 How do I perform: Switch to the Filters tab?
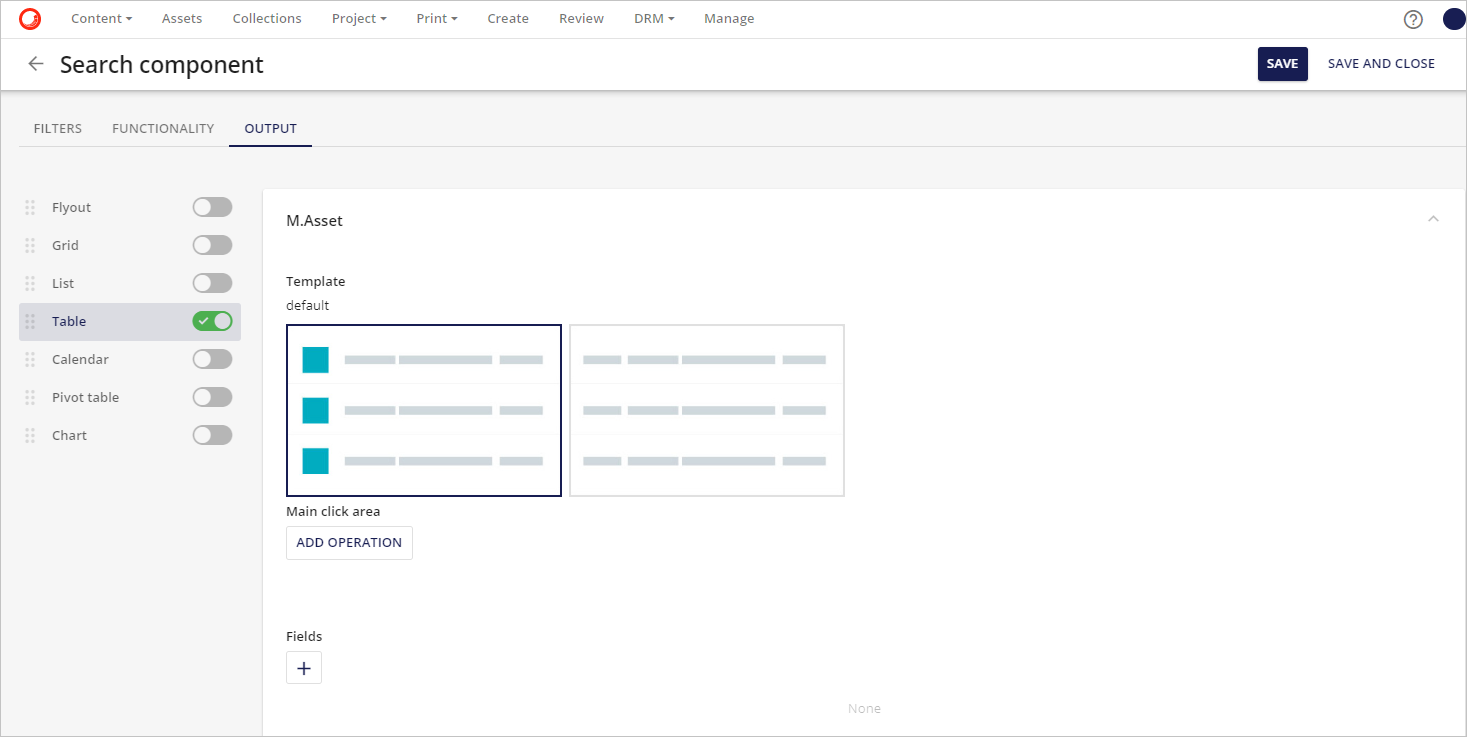point(58,129)
